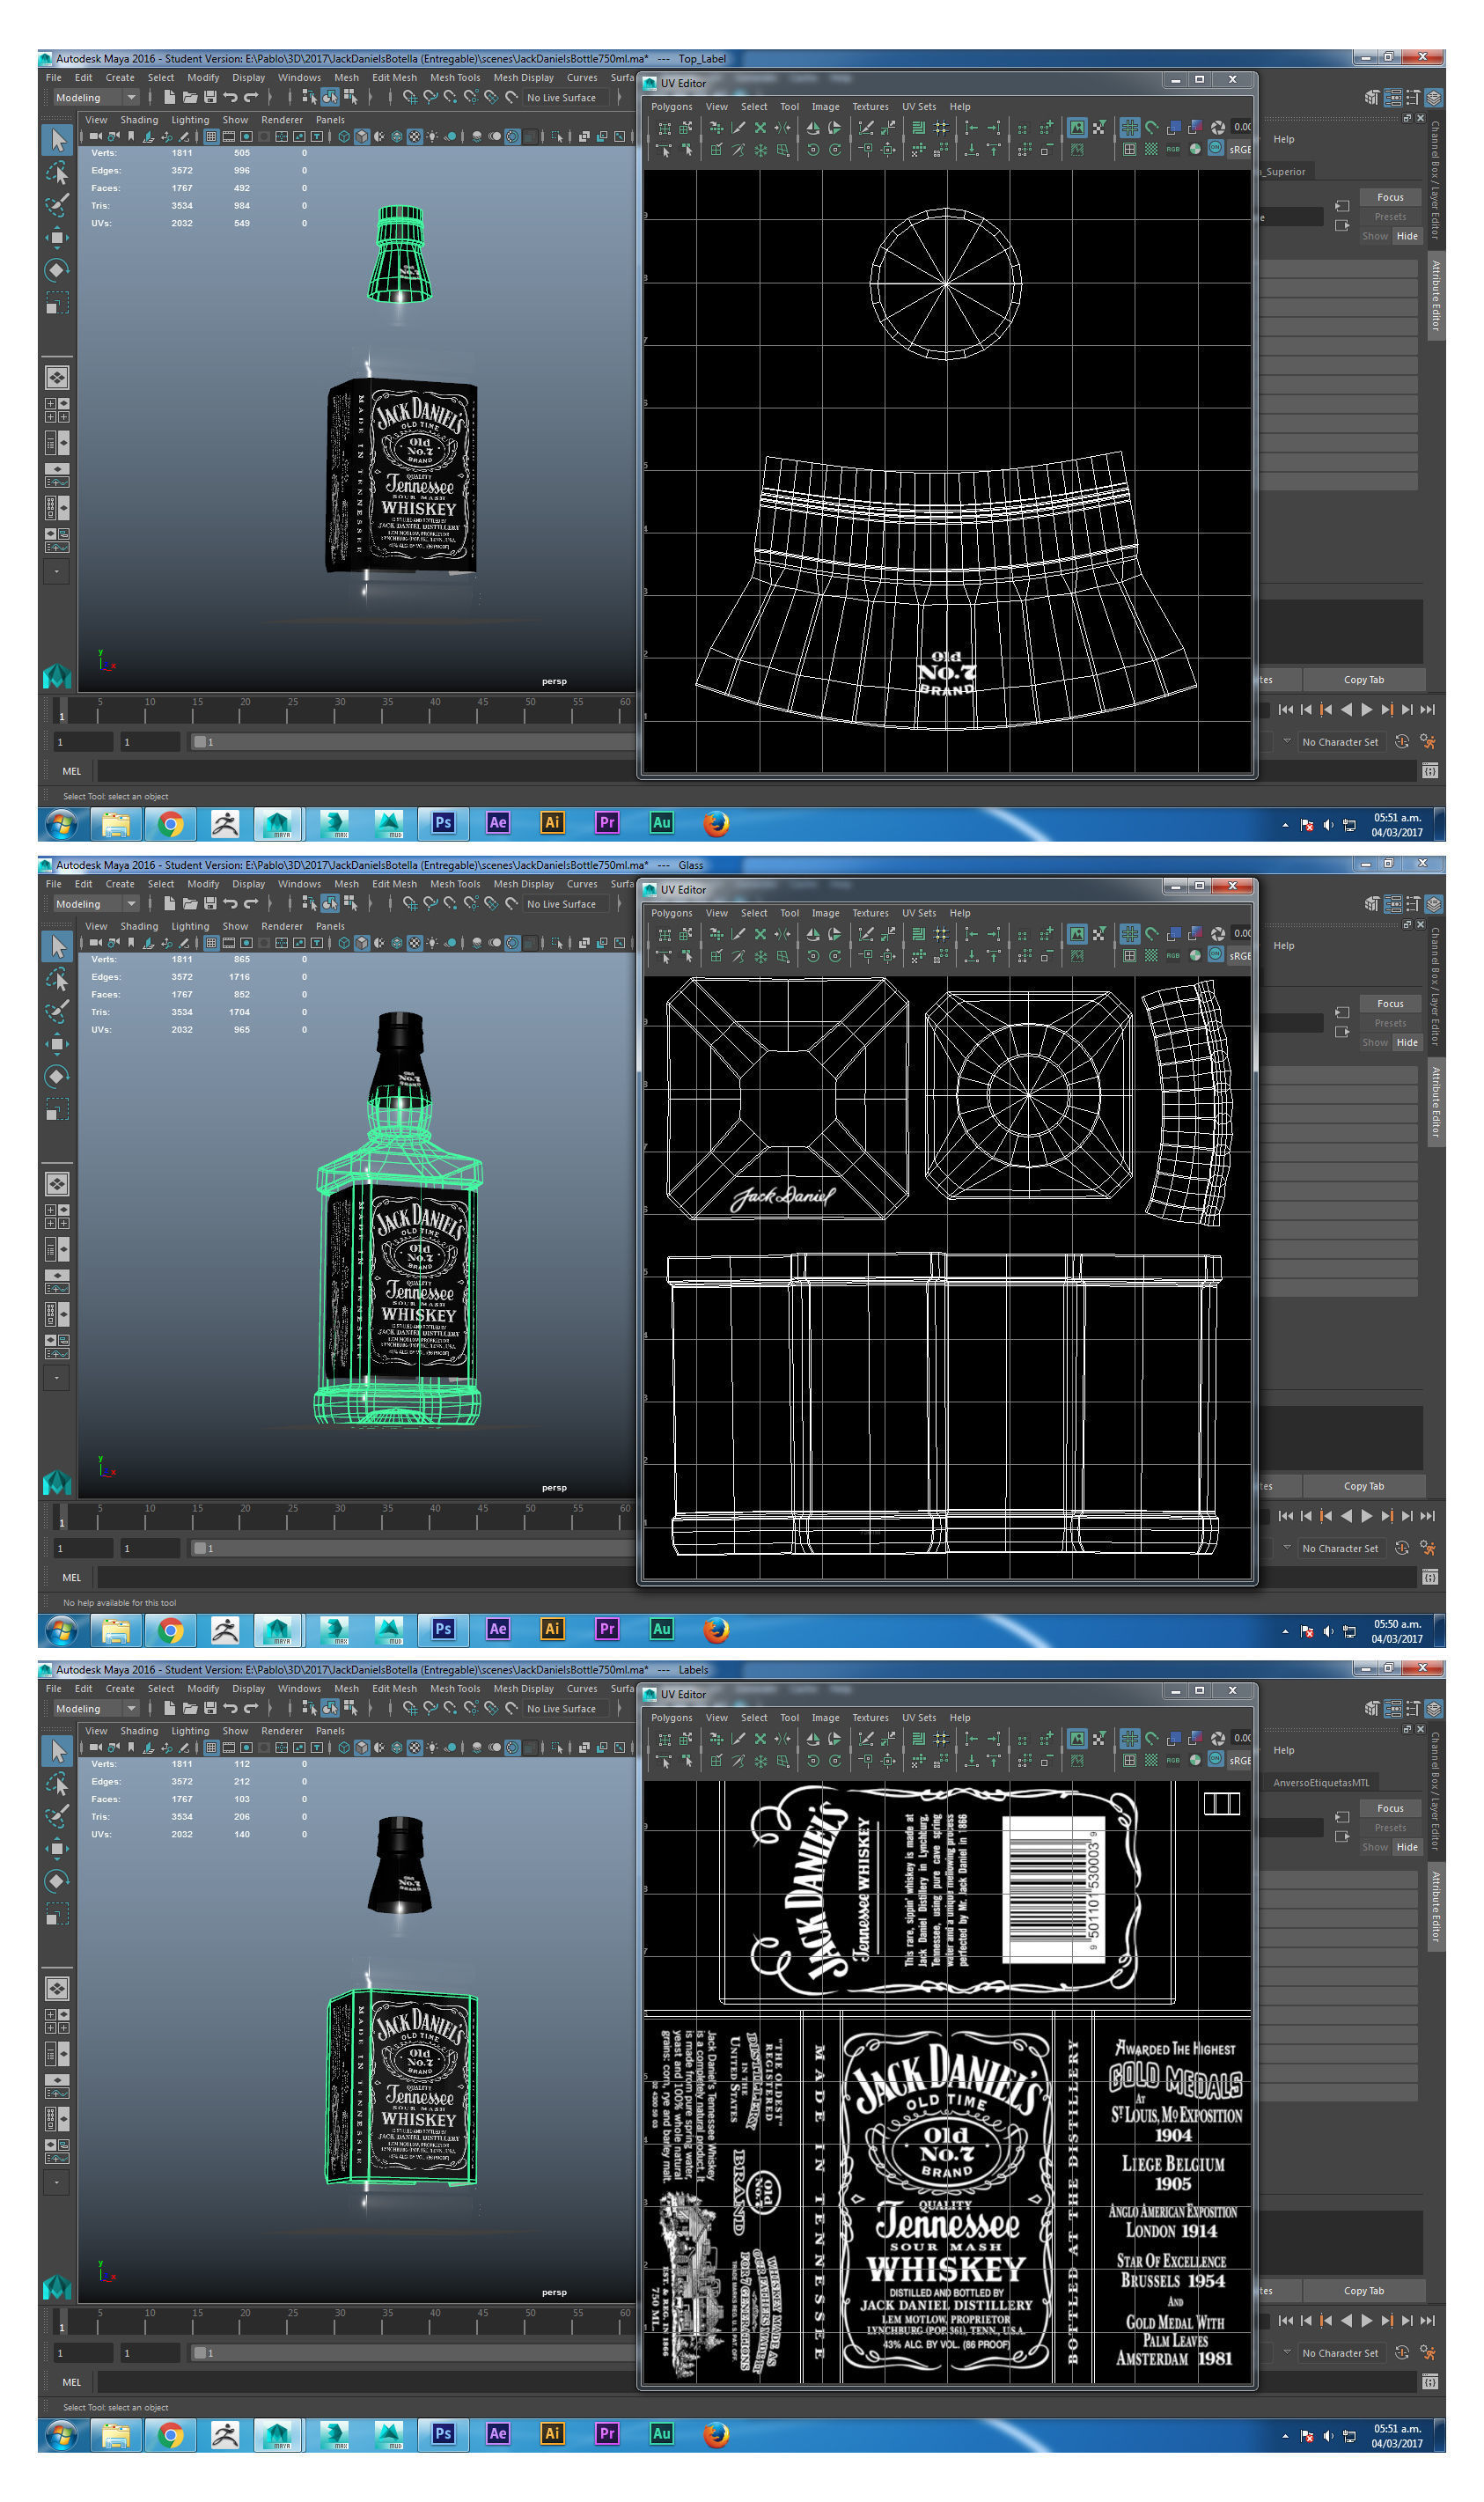
Task: Click Copy Tab button in Labels window
Action: click(x=1364, y=2290)
